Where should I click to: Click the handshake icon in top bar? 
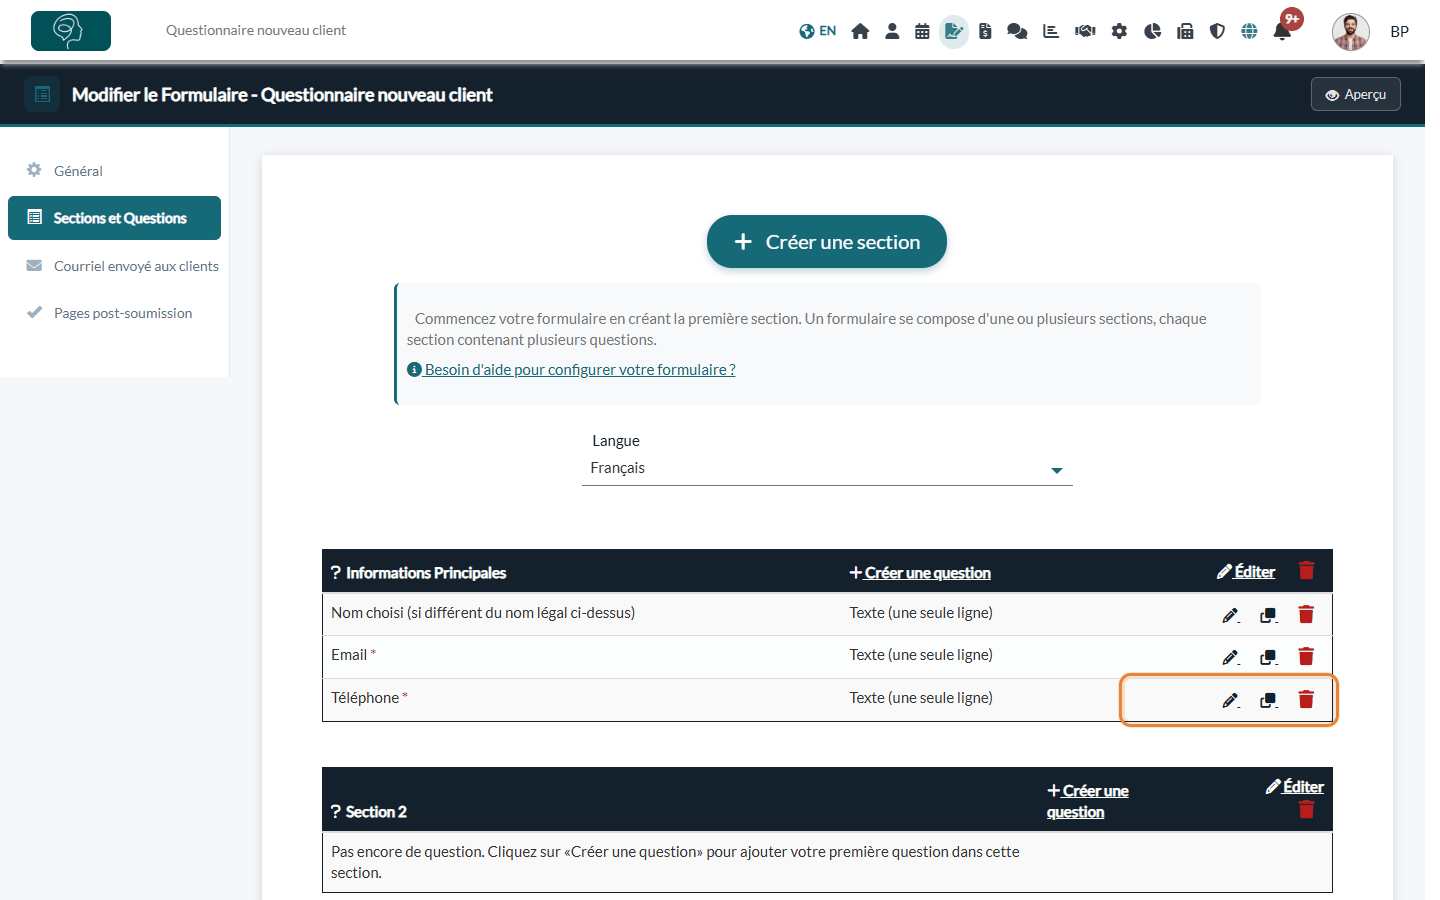(x=1085, y=31)
